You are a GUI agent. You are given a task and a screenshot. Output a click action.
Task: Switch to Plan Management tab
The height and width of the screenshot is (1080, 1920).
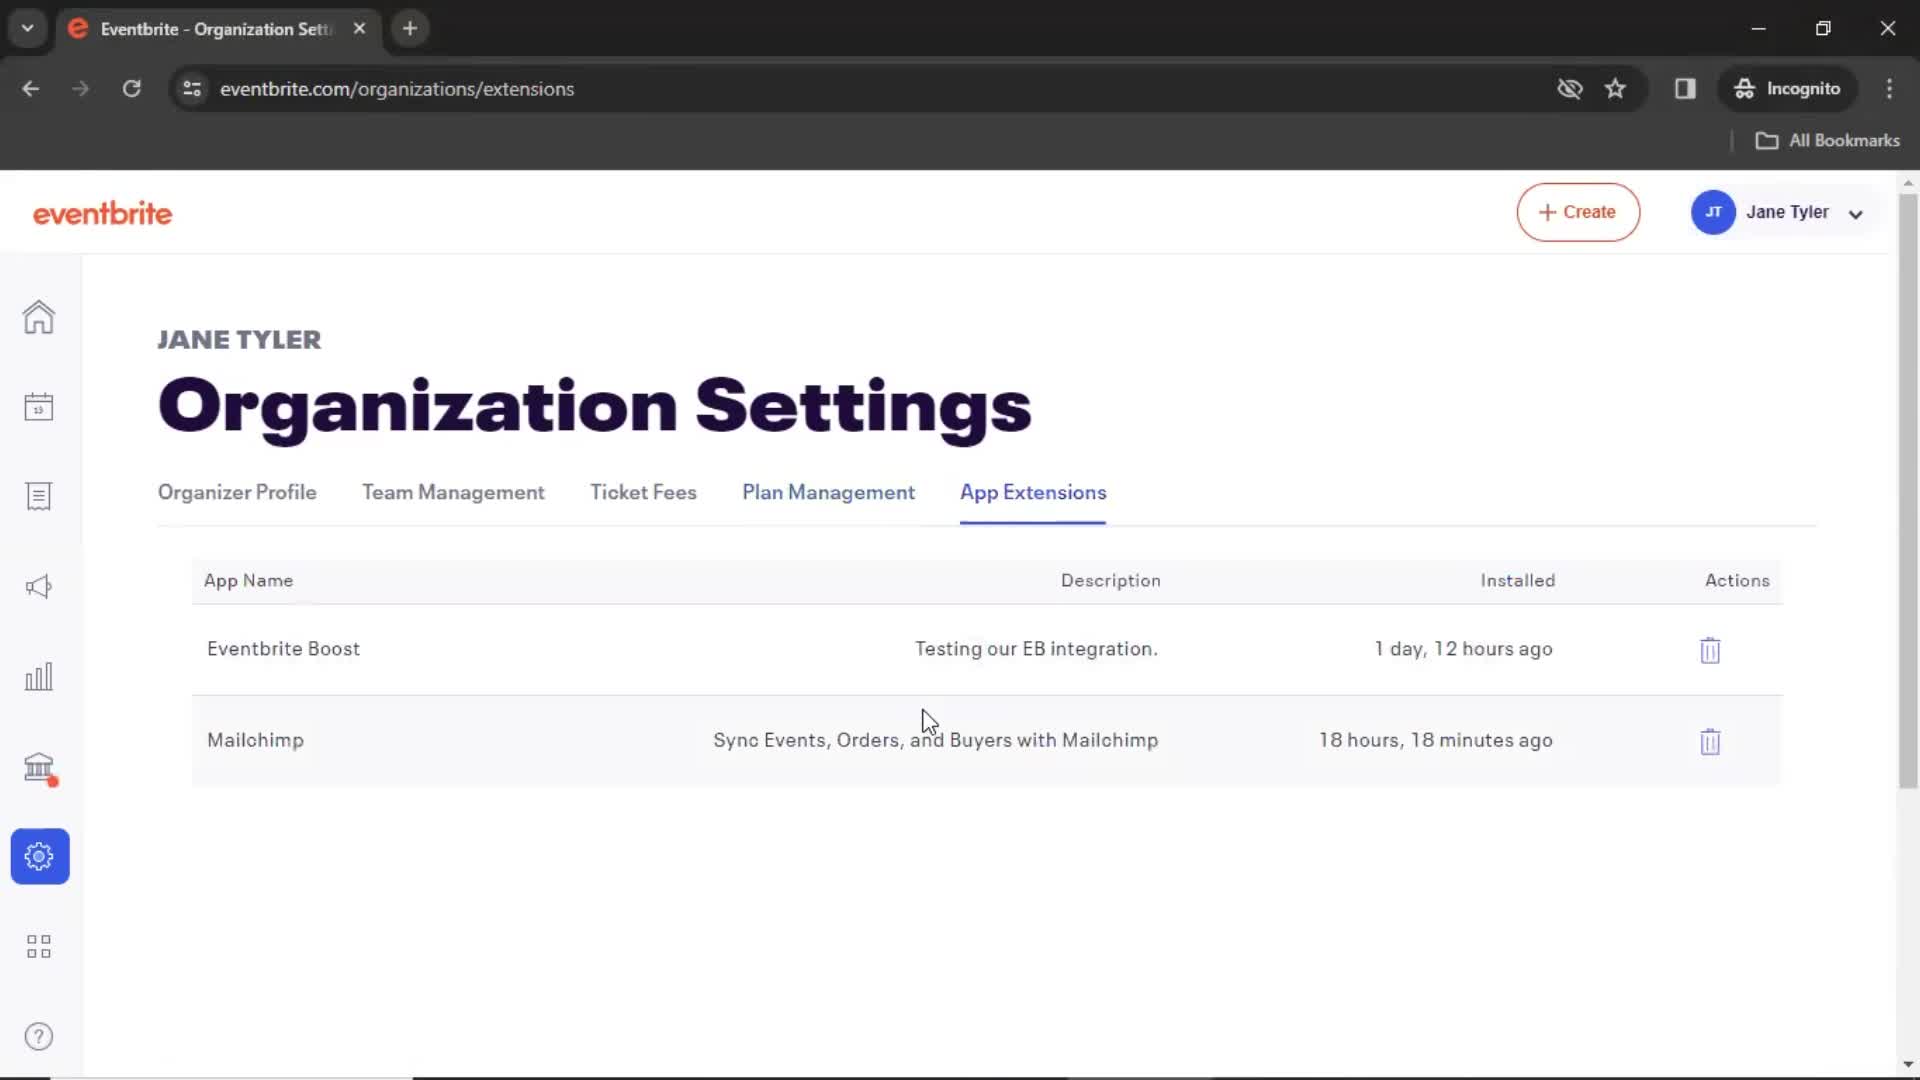828,492
